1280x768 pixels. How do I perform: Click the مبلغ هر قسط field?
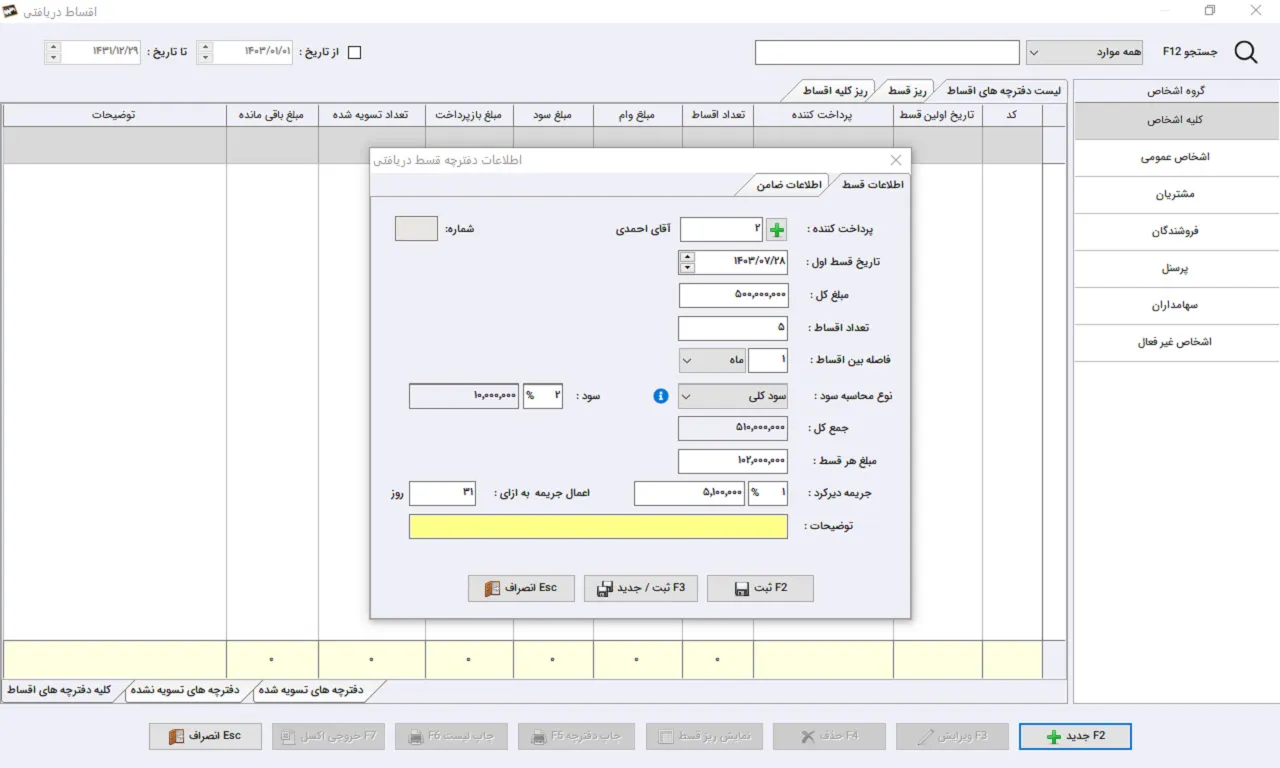coord(733,461)
